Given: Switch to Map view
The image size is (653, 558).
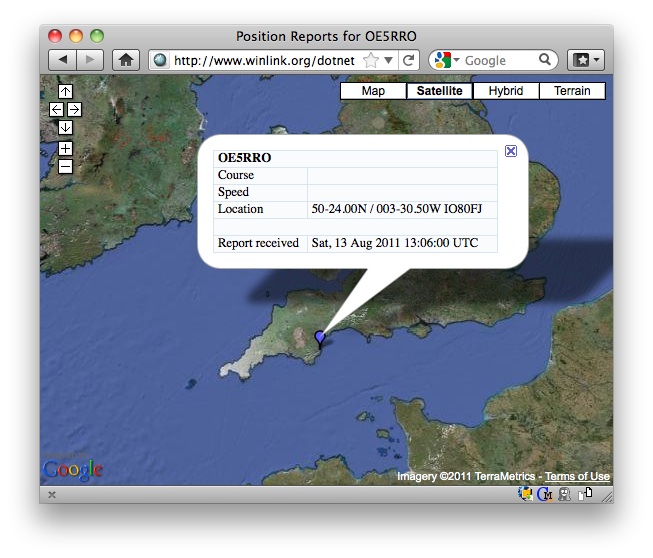Looking at the screenshot, I should pyautogui.click(x=373, y=91).
